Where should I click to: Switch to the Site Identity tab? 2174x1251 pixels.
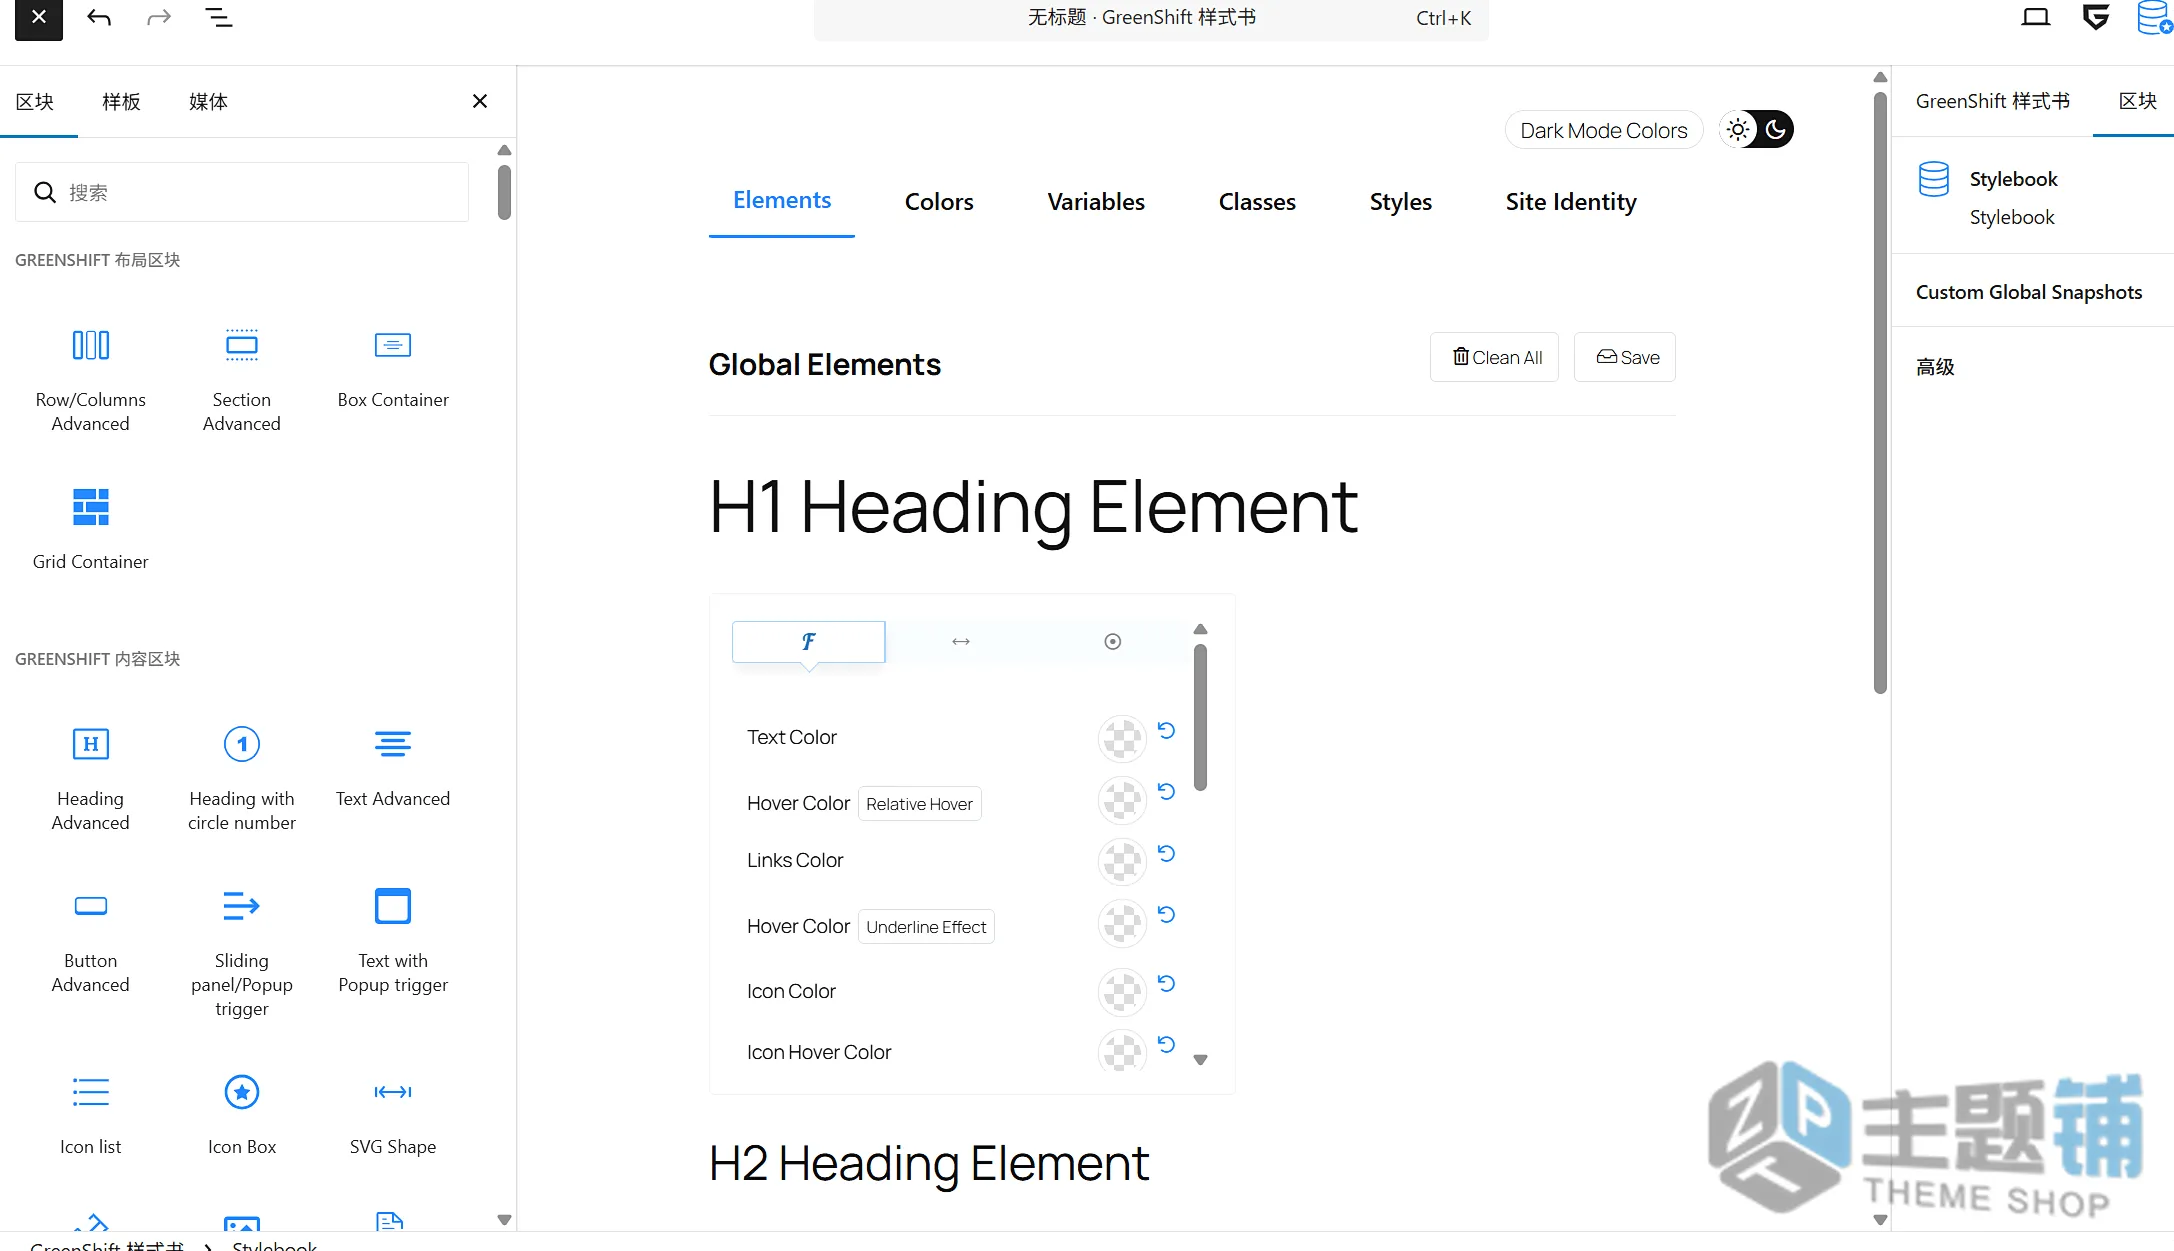coord(1571,202)
